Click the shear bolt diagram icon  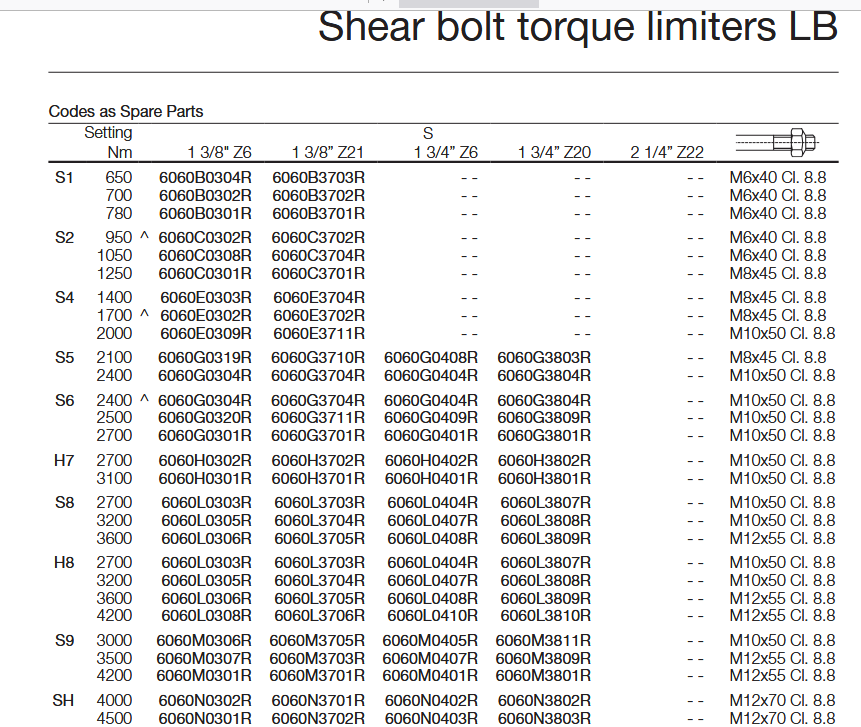(778, 141)
